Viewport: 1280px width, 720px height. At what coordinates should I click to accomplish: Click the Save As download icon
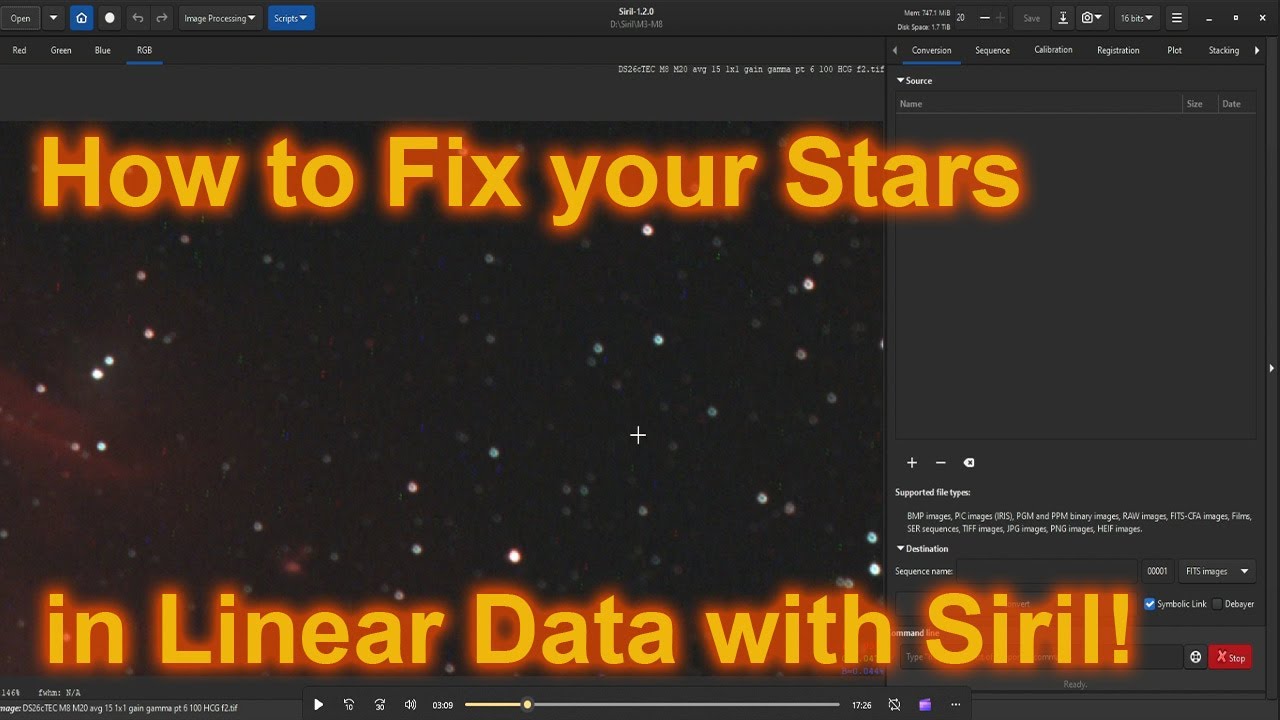point(1063,18)
